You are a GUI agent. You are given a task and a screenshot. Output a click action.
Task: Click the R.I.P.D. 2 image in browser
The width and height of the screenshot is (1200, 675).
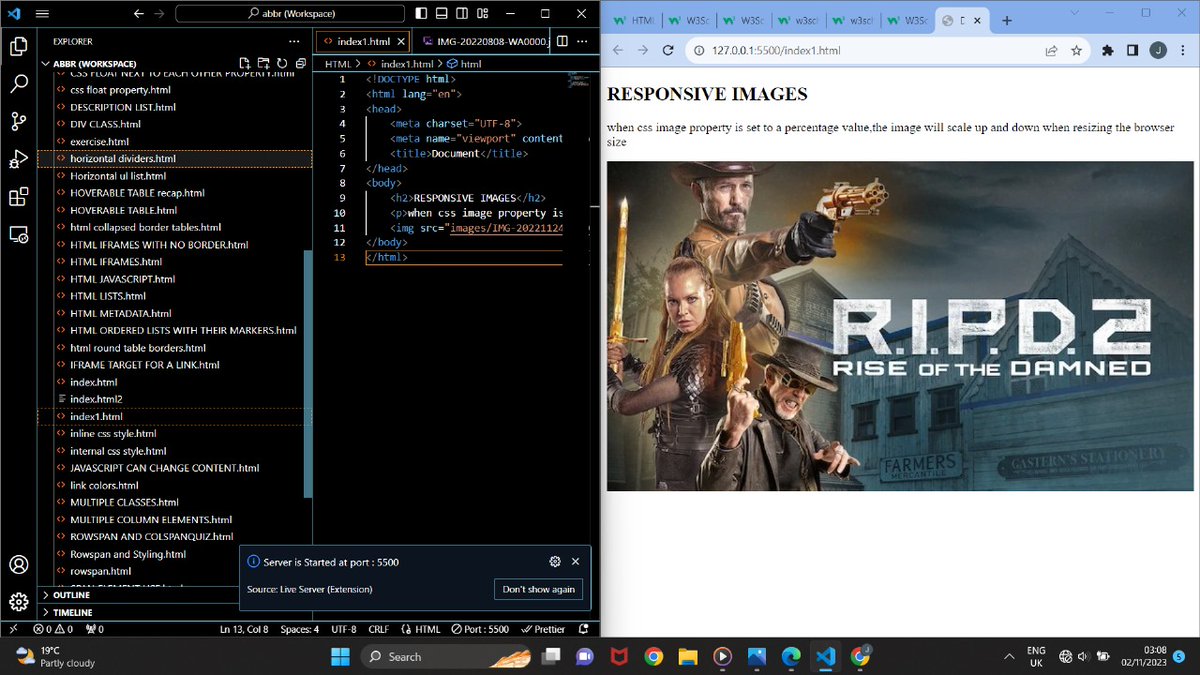(900, 326)
